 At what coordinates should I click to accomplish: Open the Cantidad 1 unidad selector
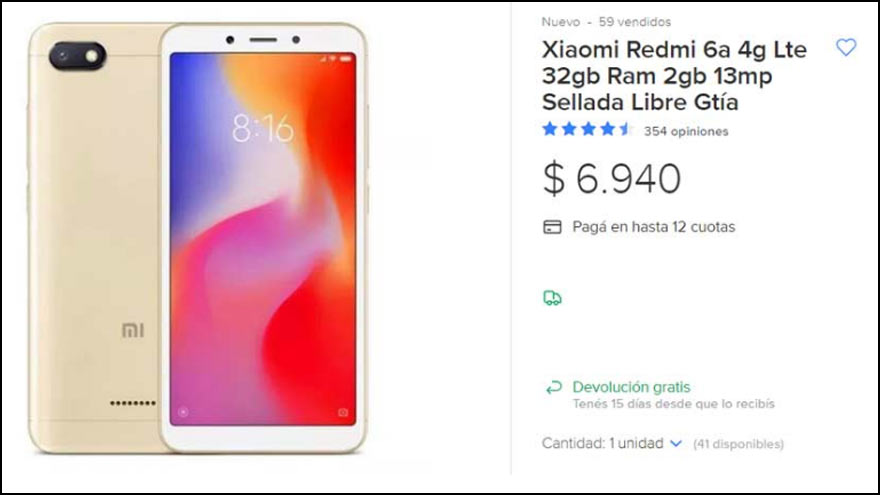(x=612, y=443)
